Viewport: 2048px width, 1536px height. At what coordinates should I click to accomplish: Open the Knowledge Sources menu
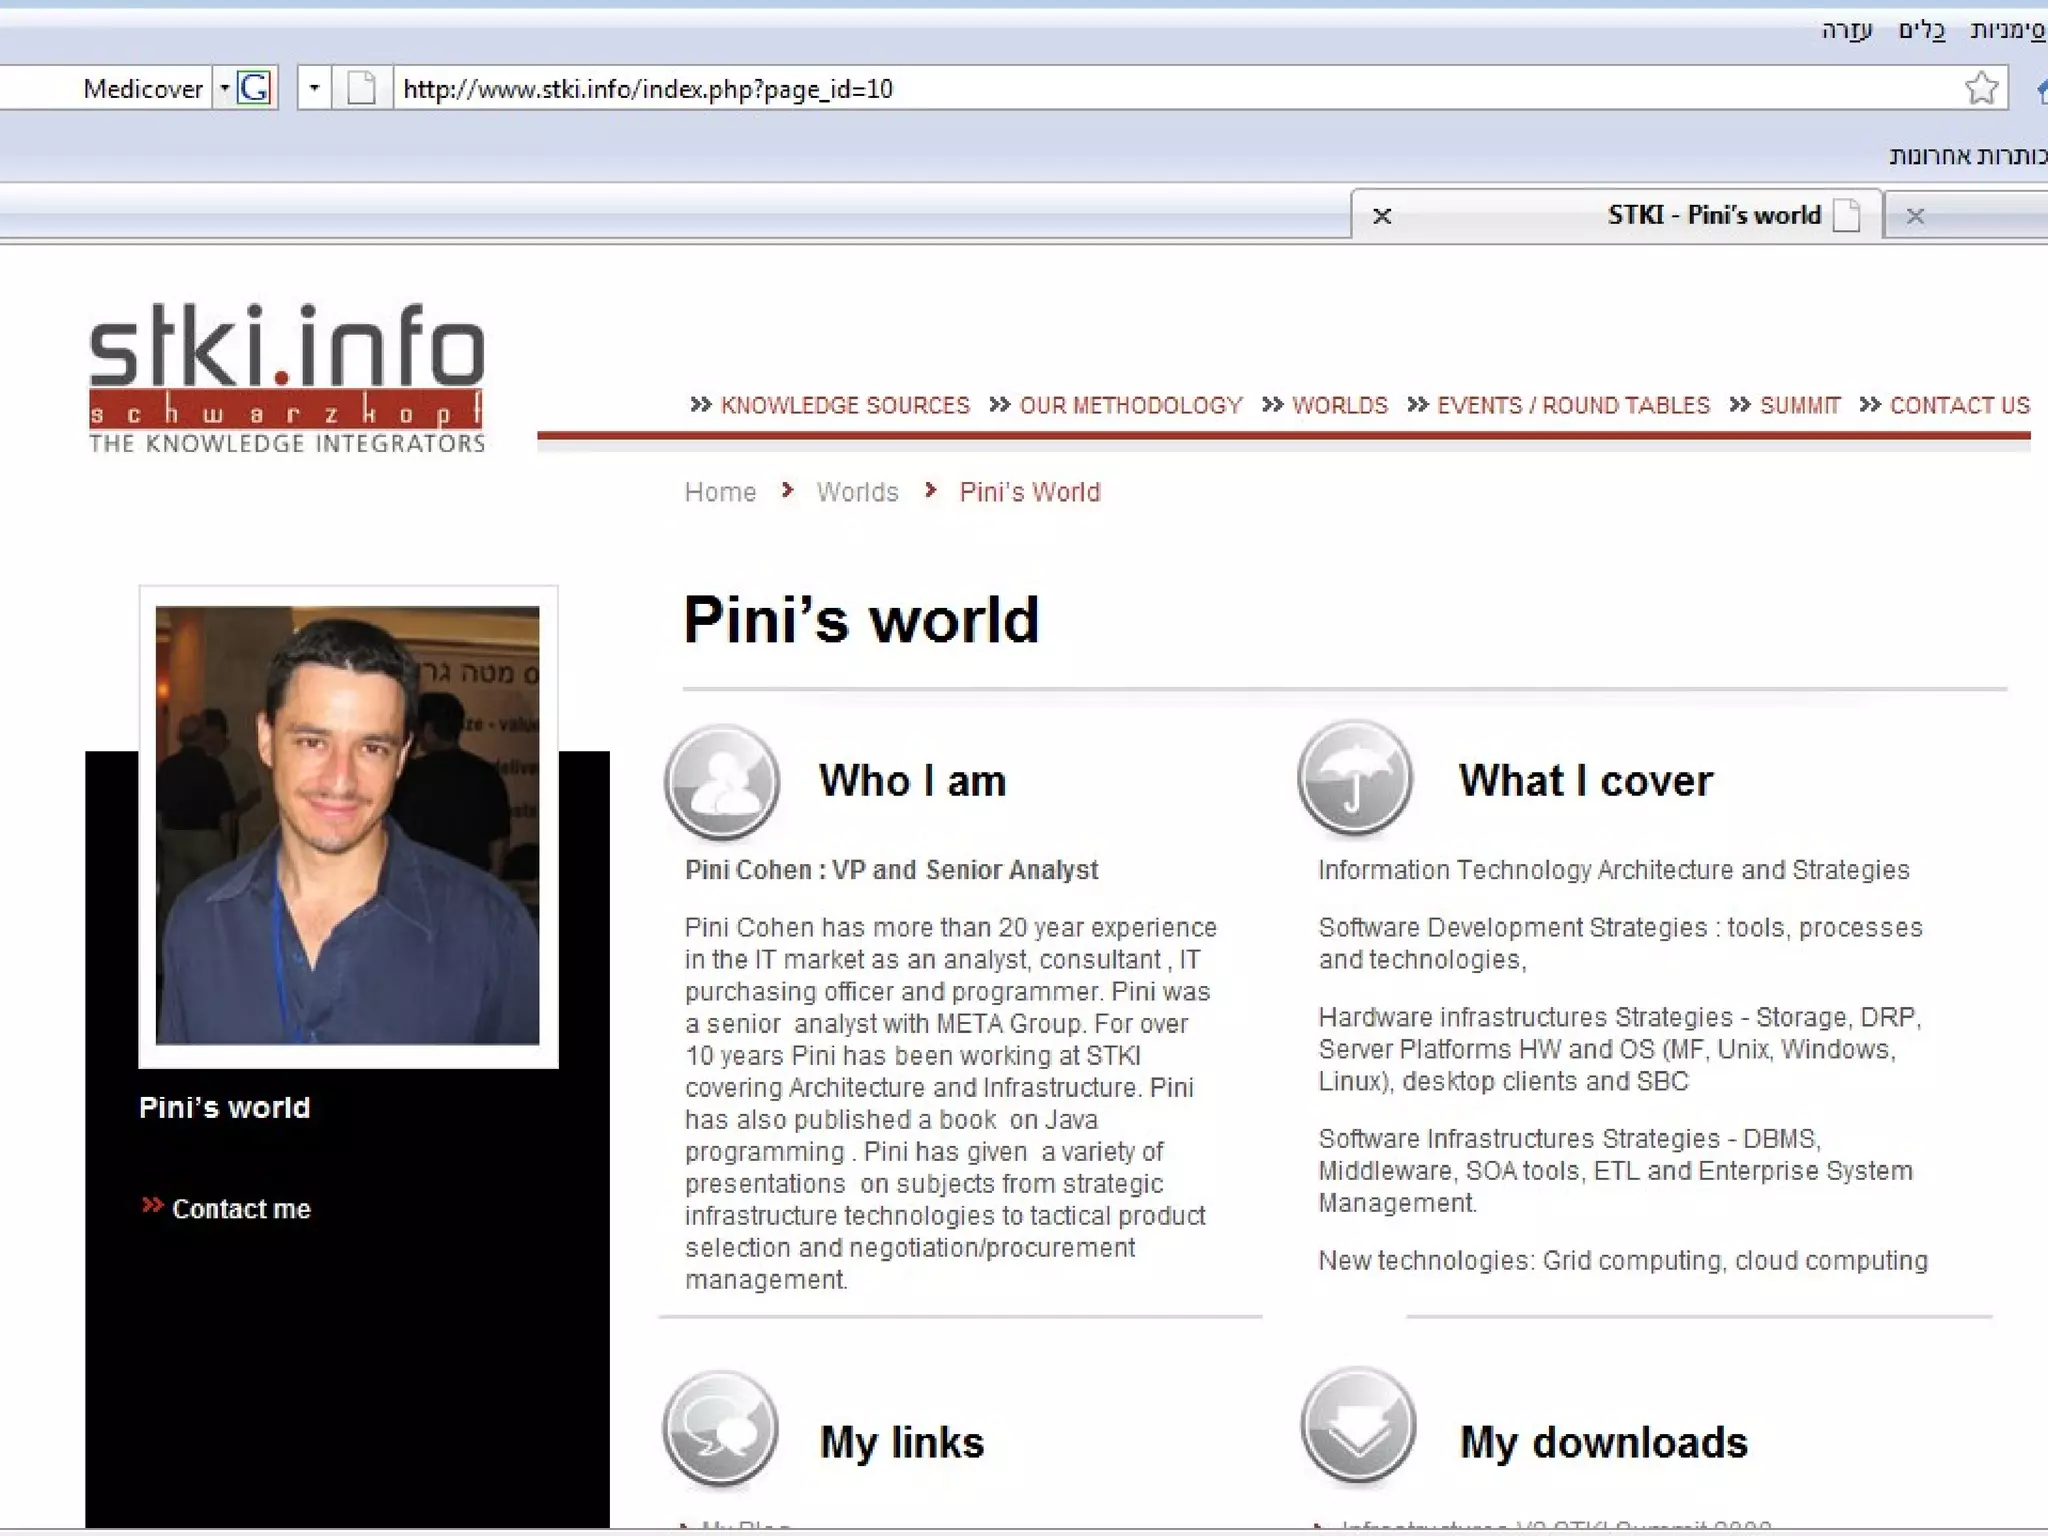click(844, 405)
